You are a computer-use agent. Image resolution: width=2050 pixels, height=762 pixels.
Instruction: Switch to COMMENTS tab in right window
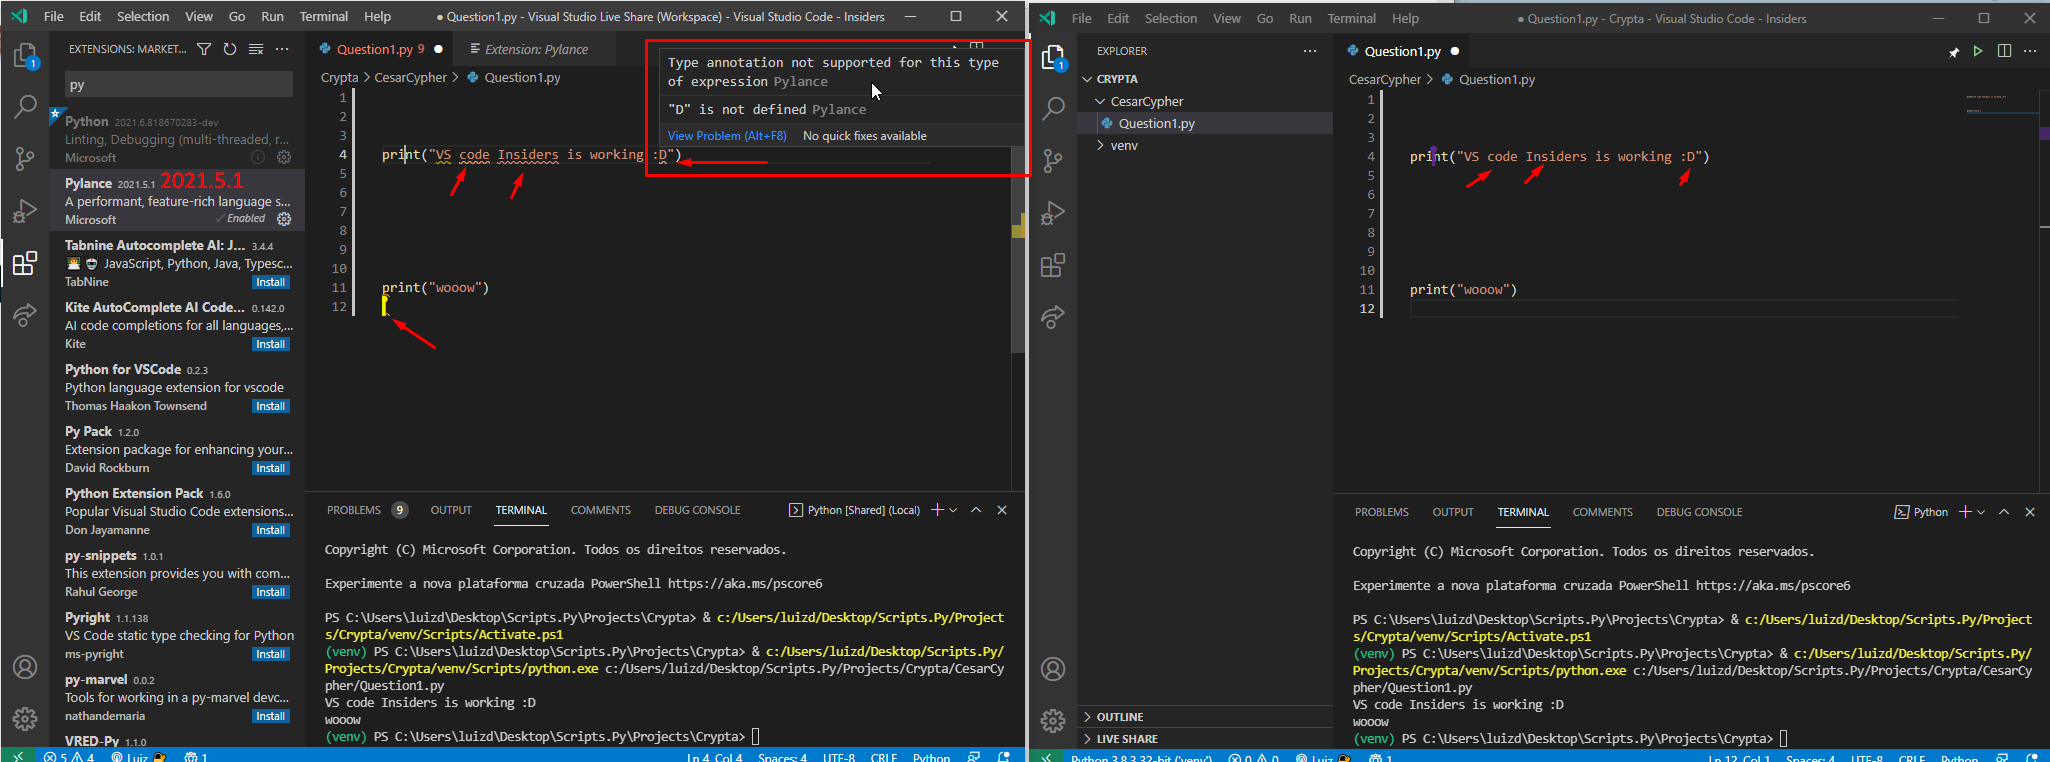pos(1603,512)
